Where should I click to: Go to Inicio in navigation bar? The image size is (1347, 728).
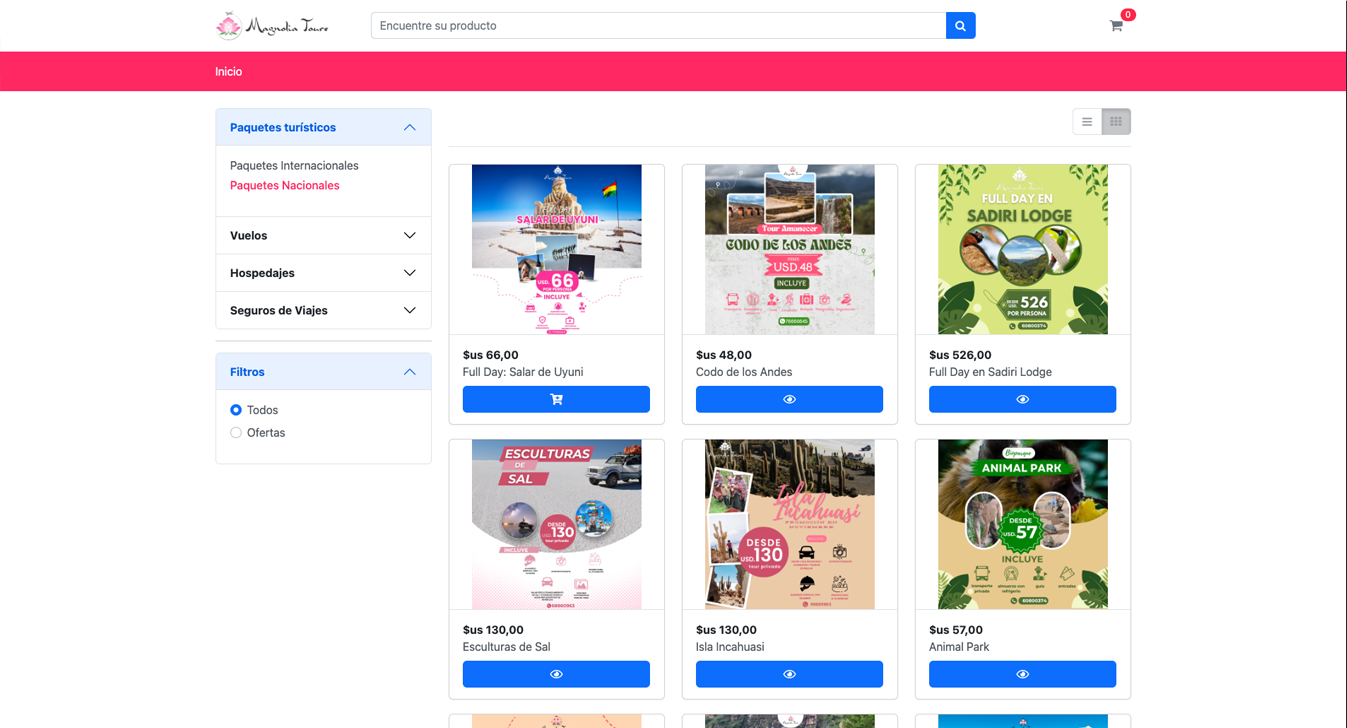[x=228, y=72]
